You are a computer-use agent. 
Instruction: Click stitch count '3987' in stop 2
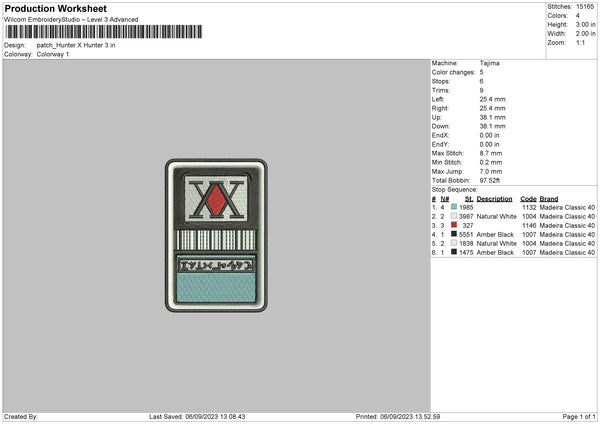[466, 217]
